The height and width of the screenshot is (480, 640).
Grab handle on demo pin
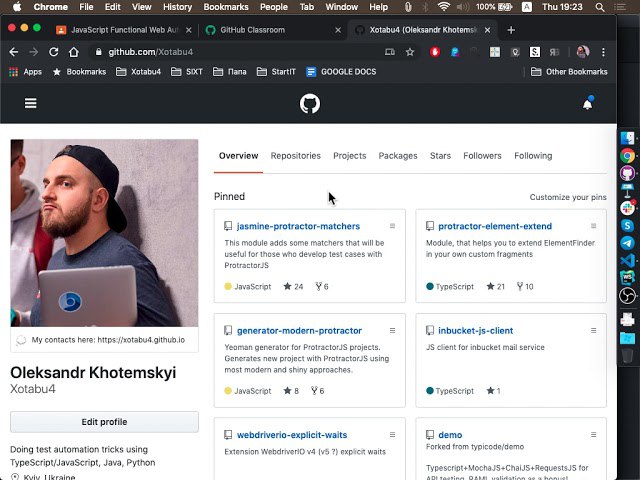[x=593, y=435]
